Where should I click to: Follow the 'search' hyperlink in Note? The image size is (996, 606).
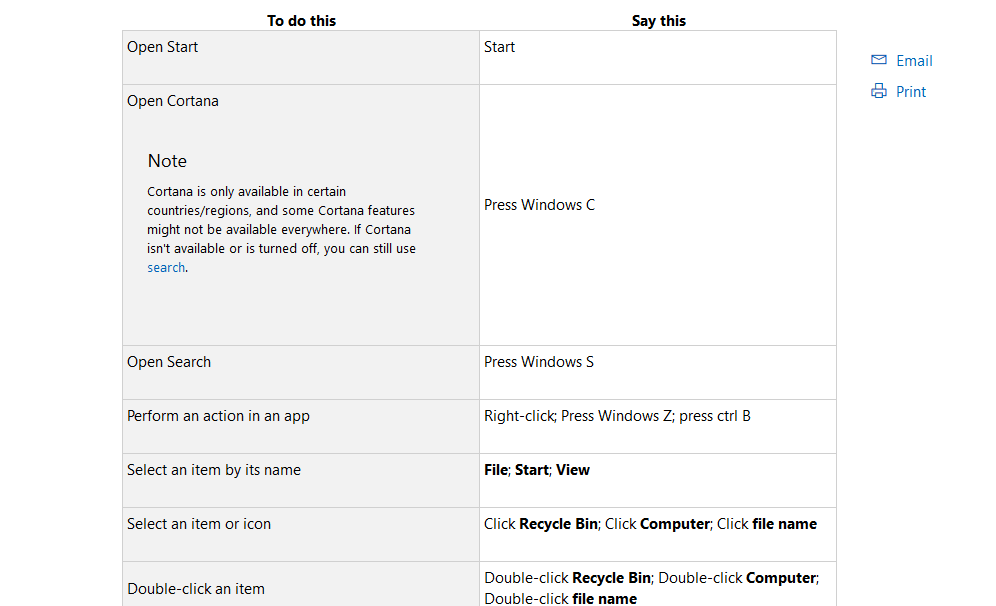pyautogui.click(x=166, y=267)
